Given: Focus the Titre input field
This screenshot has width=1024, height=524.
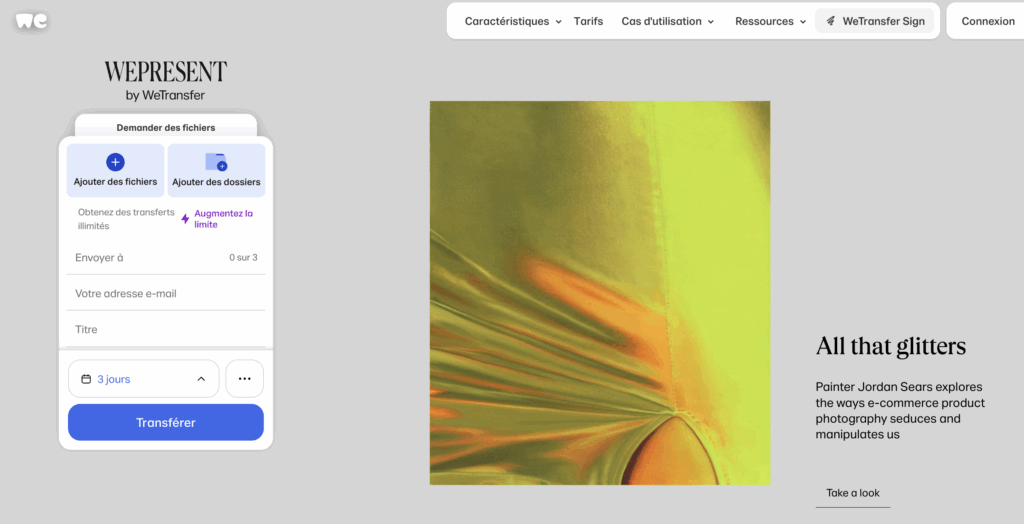Looking at the screenshot, I should point(166,329).
